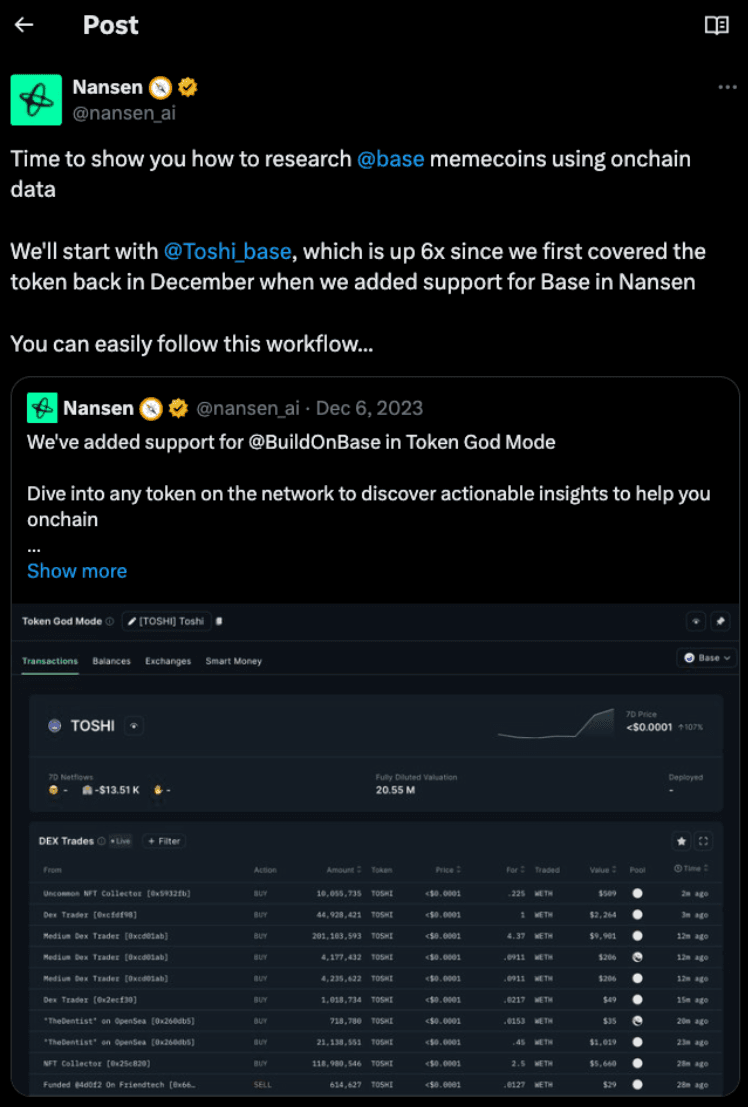The image size is (748, 1108).
Task: Click the 7D price sparkline chart
Action: point(556,726)
